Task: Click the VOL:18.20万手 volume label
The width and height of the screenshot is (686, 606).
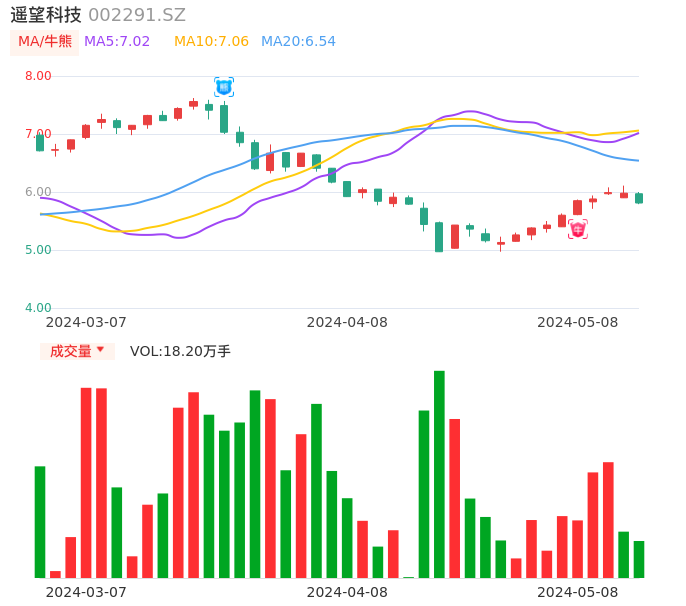Action: coord(180,351)
